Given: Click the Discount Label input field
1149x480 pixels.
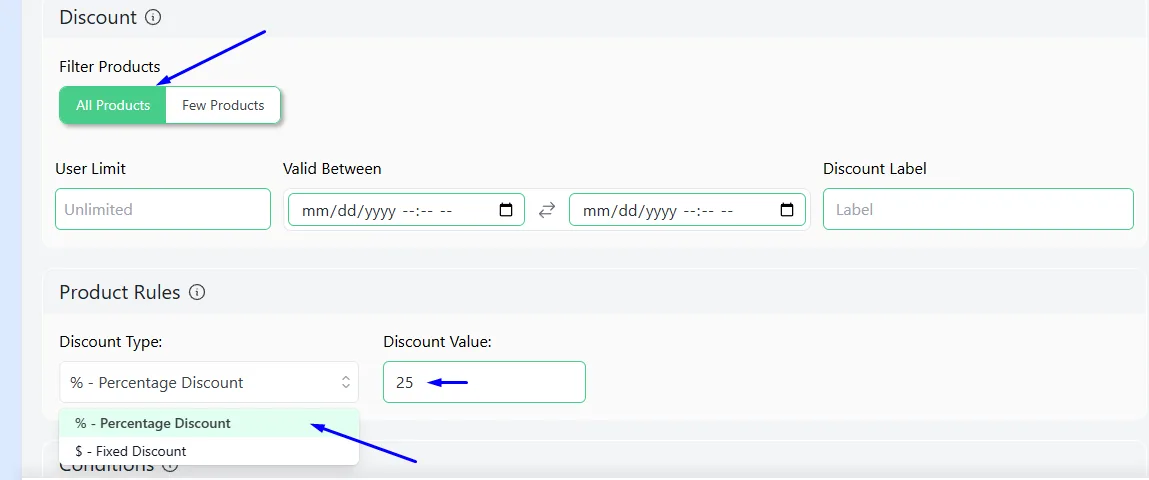Looking at the screenshot, I should click(x=978, y=210).
